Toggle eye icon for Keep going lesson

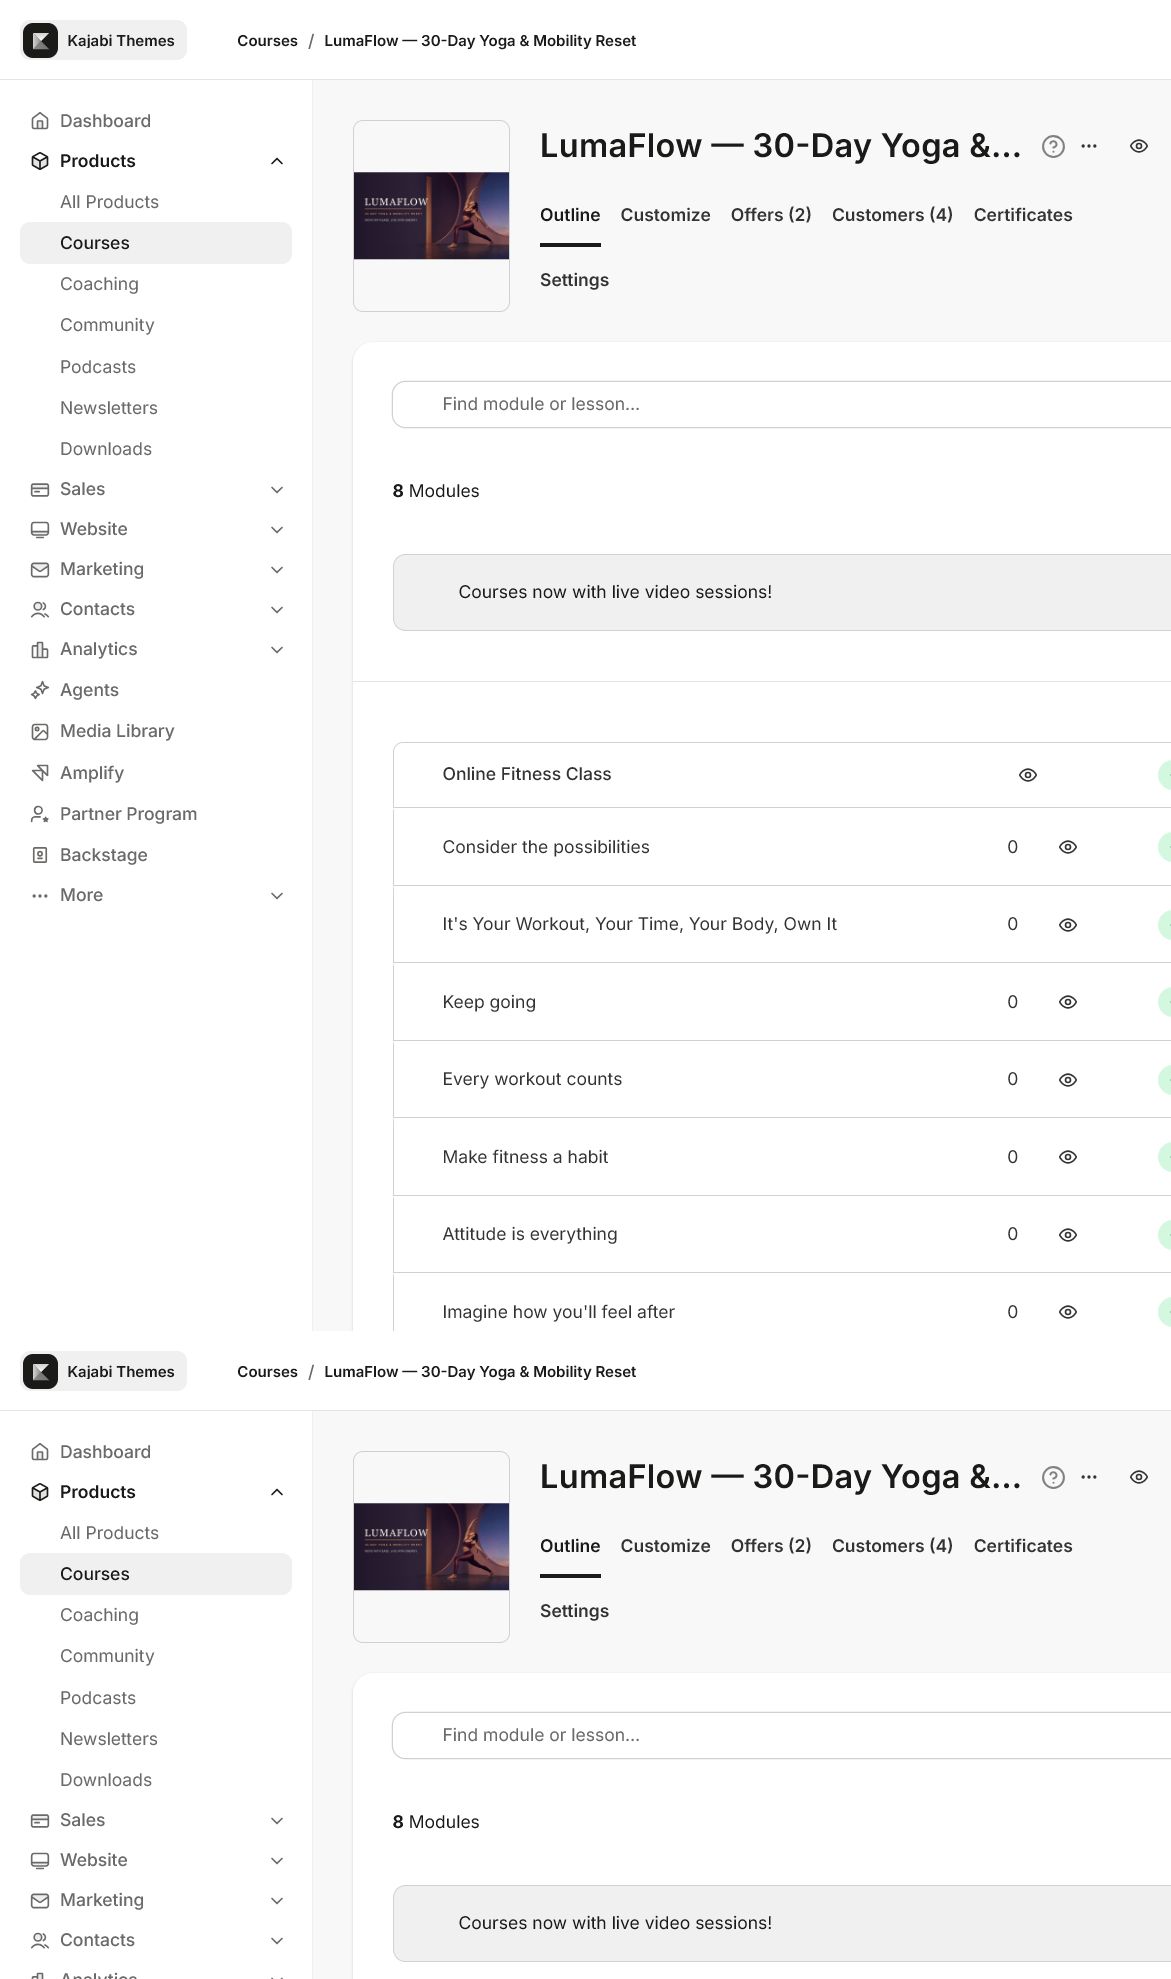tap(1068, 1002)
